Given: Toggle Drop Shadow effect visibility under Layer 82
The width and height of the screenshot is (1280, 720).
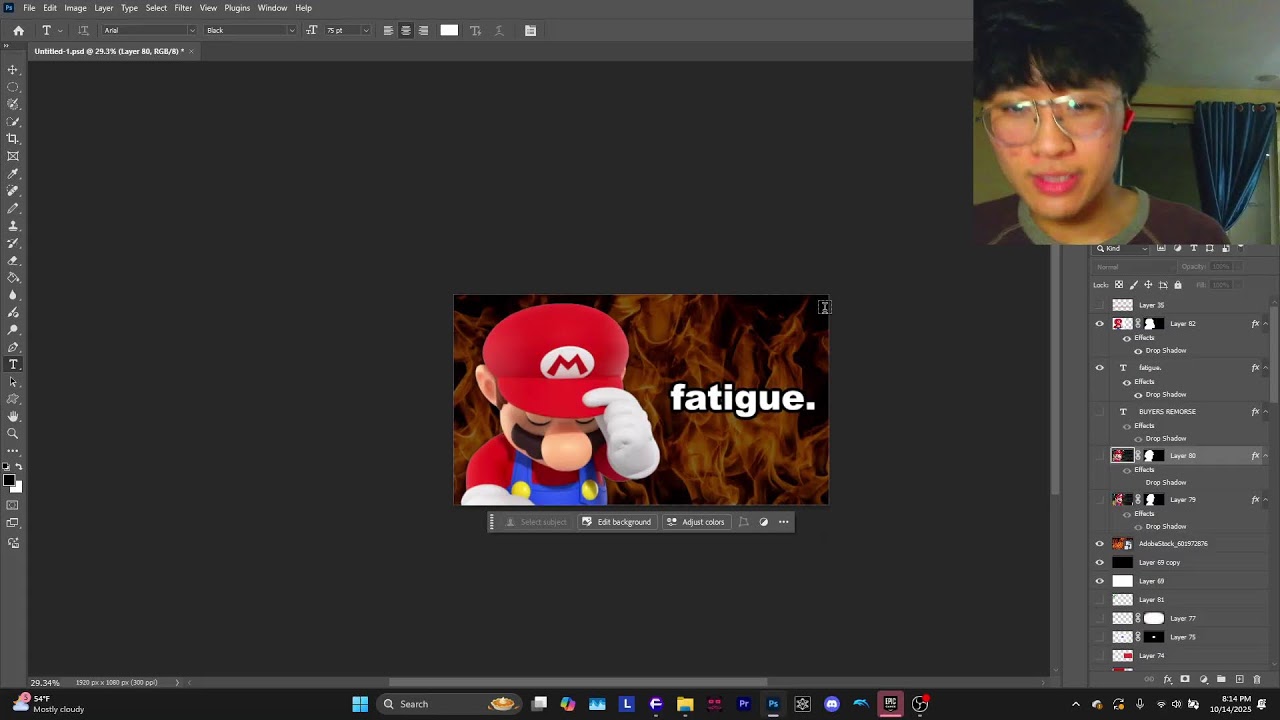Looking at the screenshot, I should 1138,351.
